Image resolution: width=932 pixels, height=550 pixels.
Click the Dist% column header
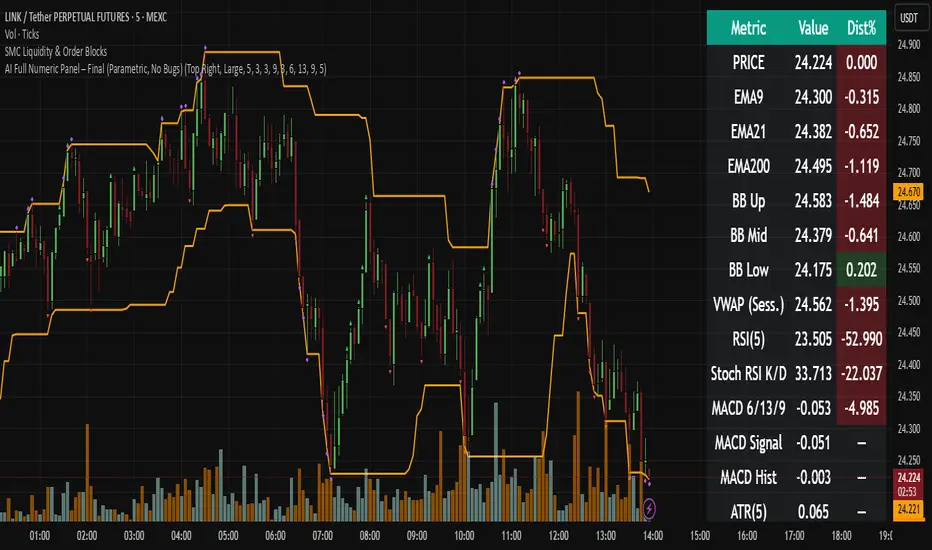tap(857, 27)
